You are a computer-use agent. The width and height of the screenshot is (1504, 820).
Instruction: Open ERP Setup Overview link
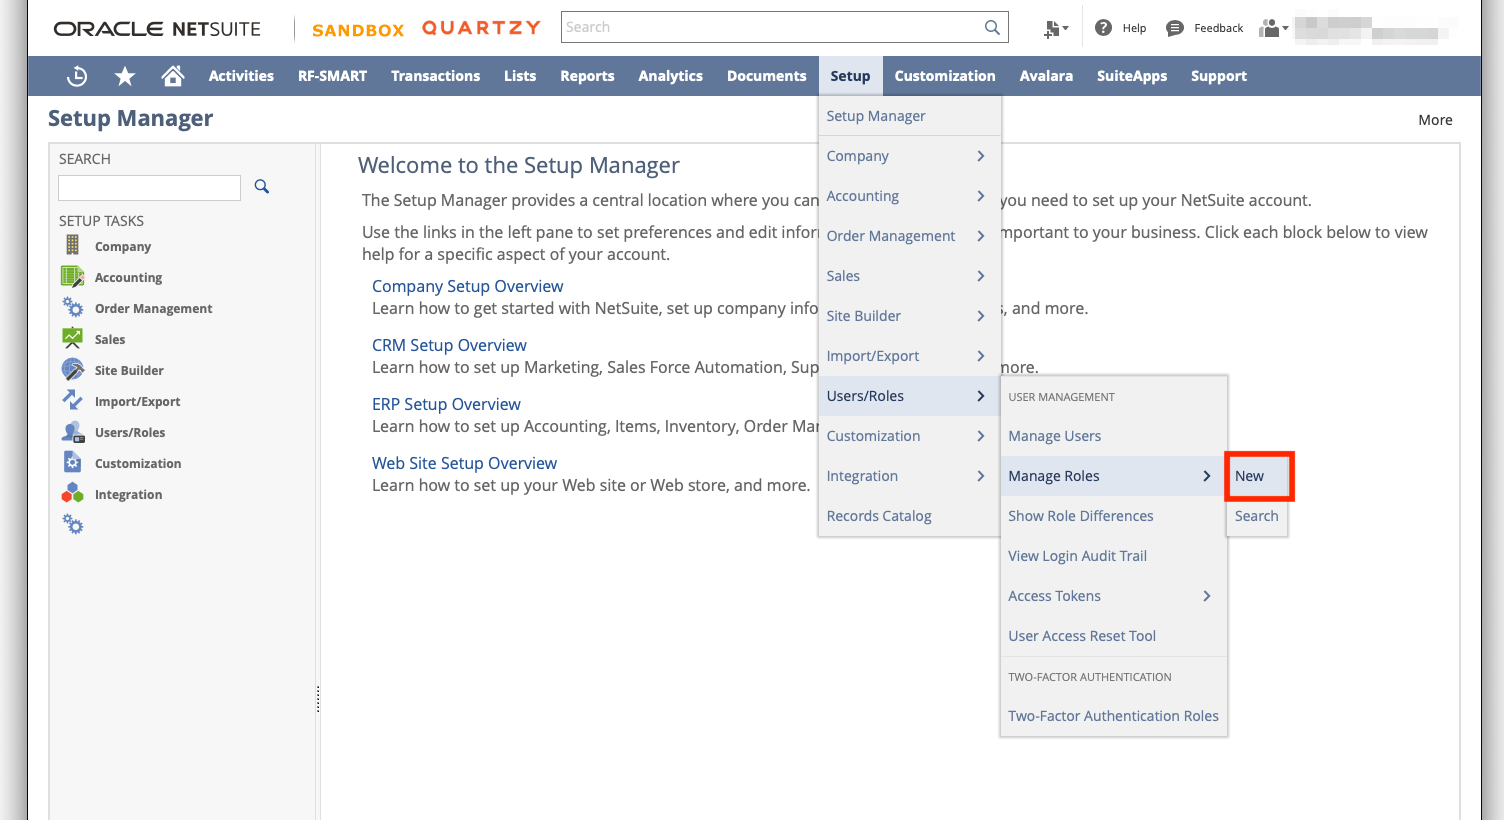pos(446,404)
